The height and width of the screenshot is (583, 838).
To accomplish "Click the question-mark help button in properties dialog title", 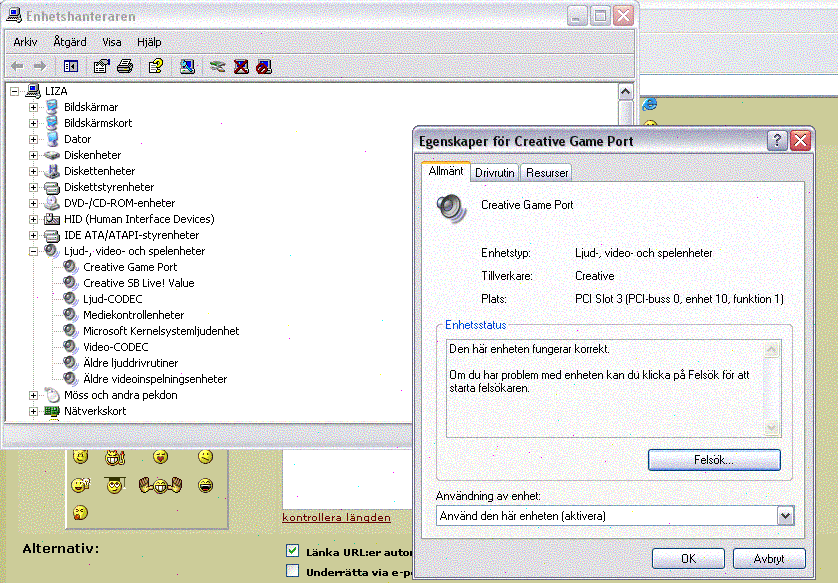I will coord(777,141).
